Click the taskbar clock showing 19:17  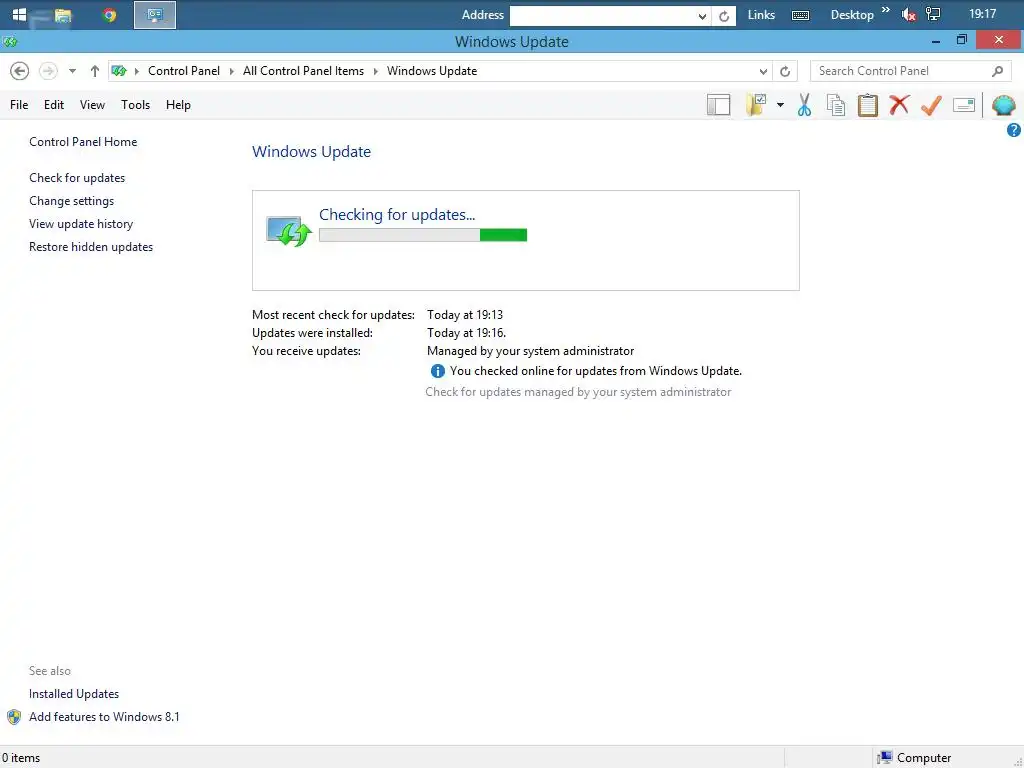(982, 14)
